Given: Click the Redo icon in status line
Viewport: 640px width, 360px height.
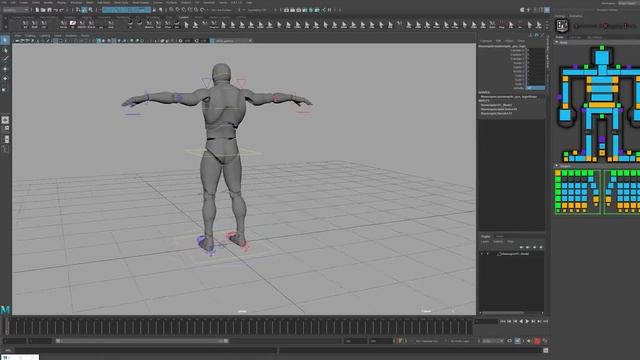Looking at the screenshot, I should coord(62,10).
